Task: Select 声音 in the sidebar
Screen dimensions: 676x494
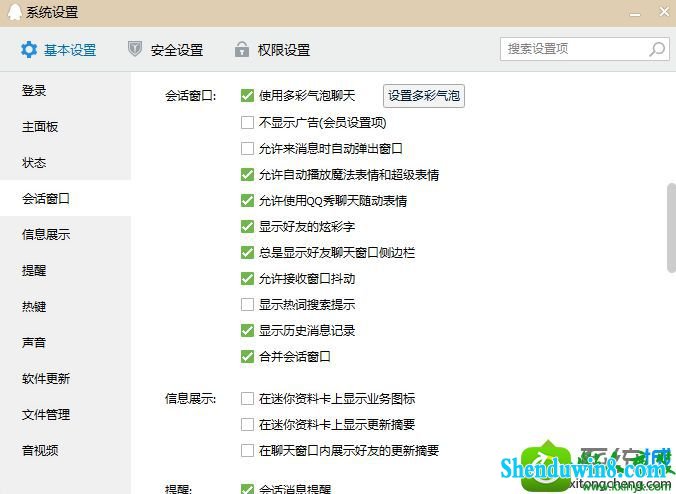Action: [x=65, y=342]
